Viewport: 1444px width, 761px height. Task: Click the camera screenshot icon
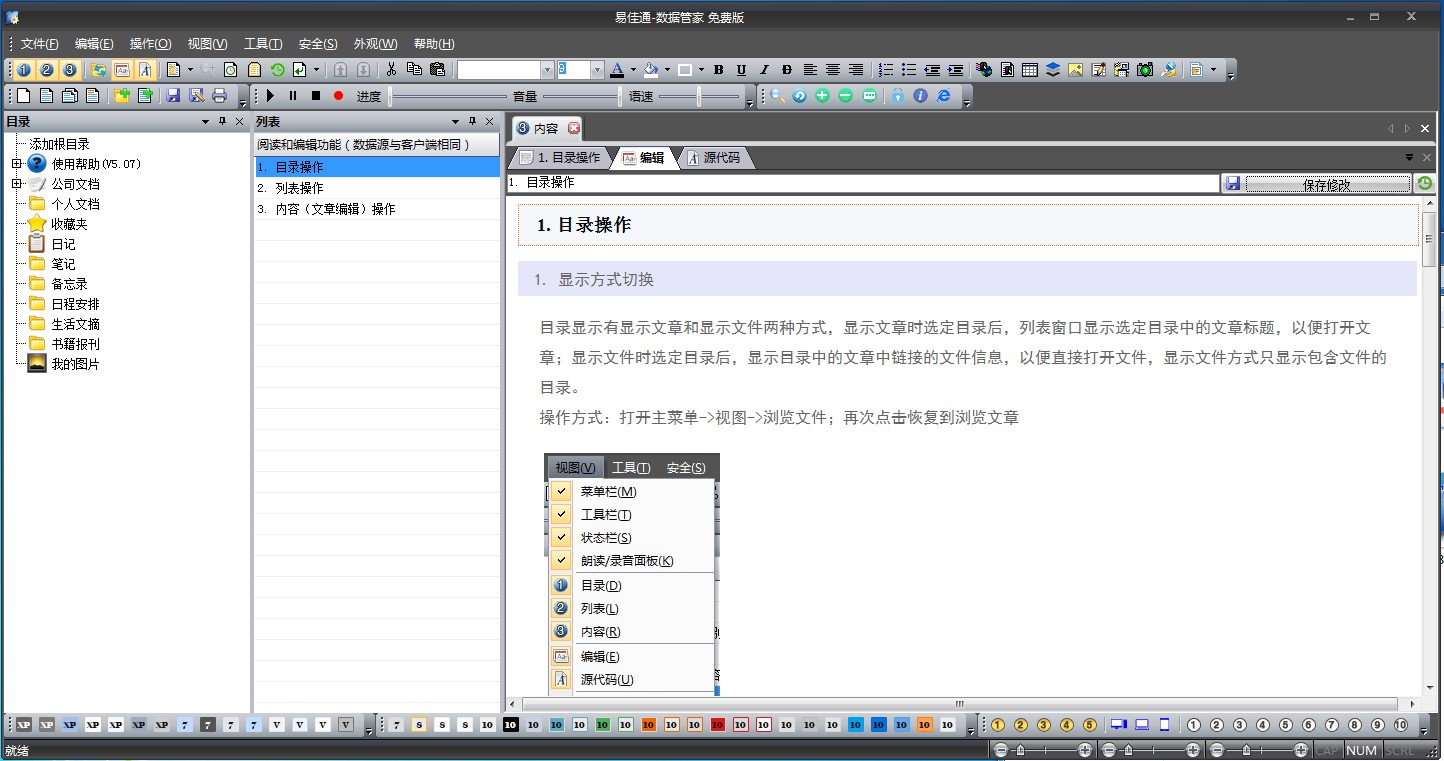pos(1145,70)
